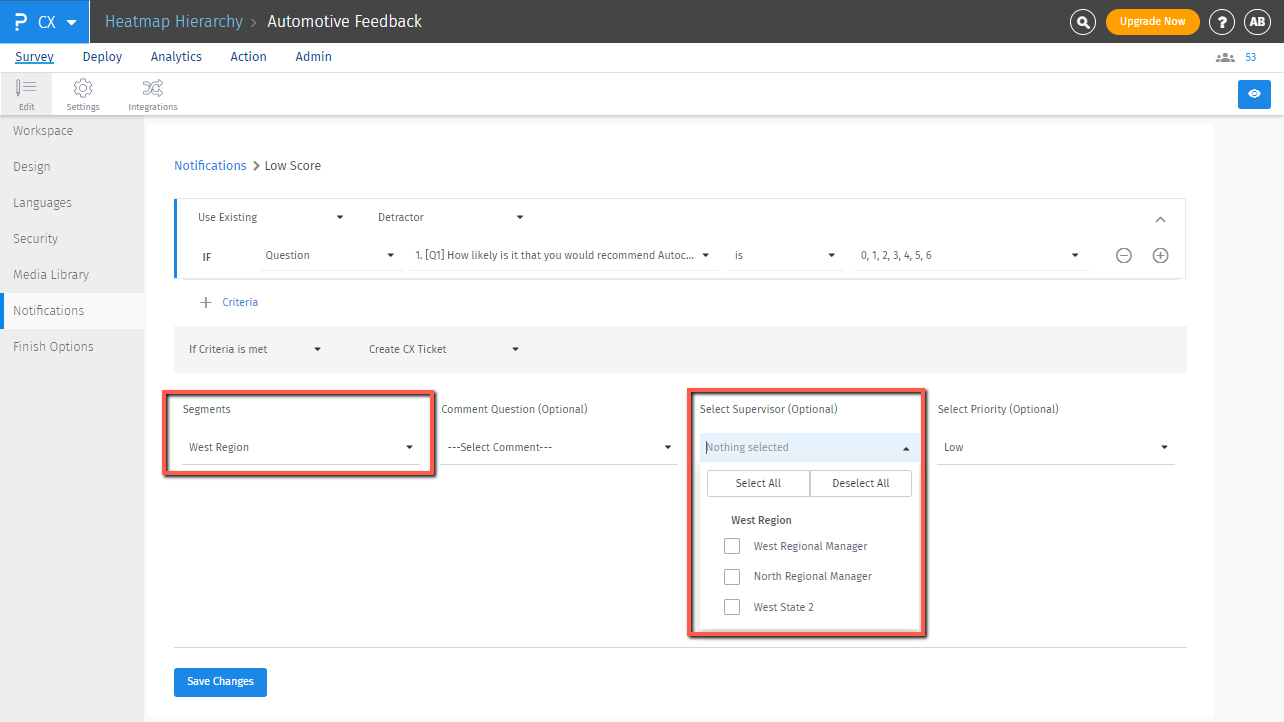Click the Save Changes button
Image resolution: width=1284 pixels, height=722 pixels.
(x=220, y=681)
